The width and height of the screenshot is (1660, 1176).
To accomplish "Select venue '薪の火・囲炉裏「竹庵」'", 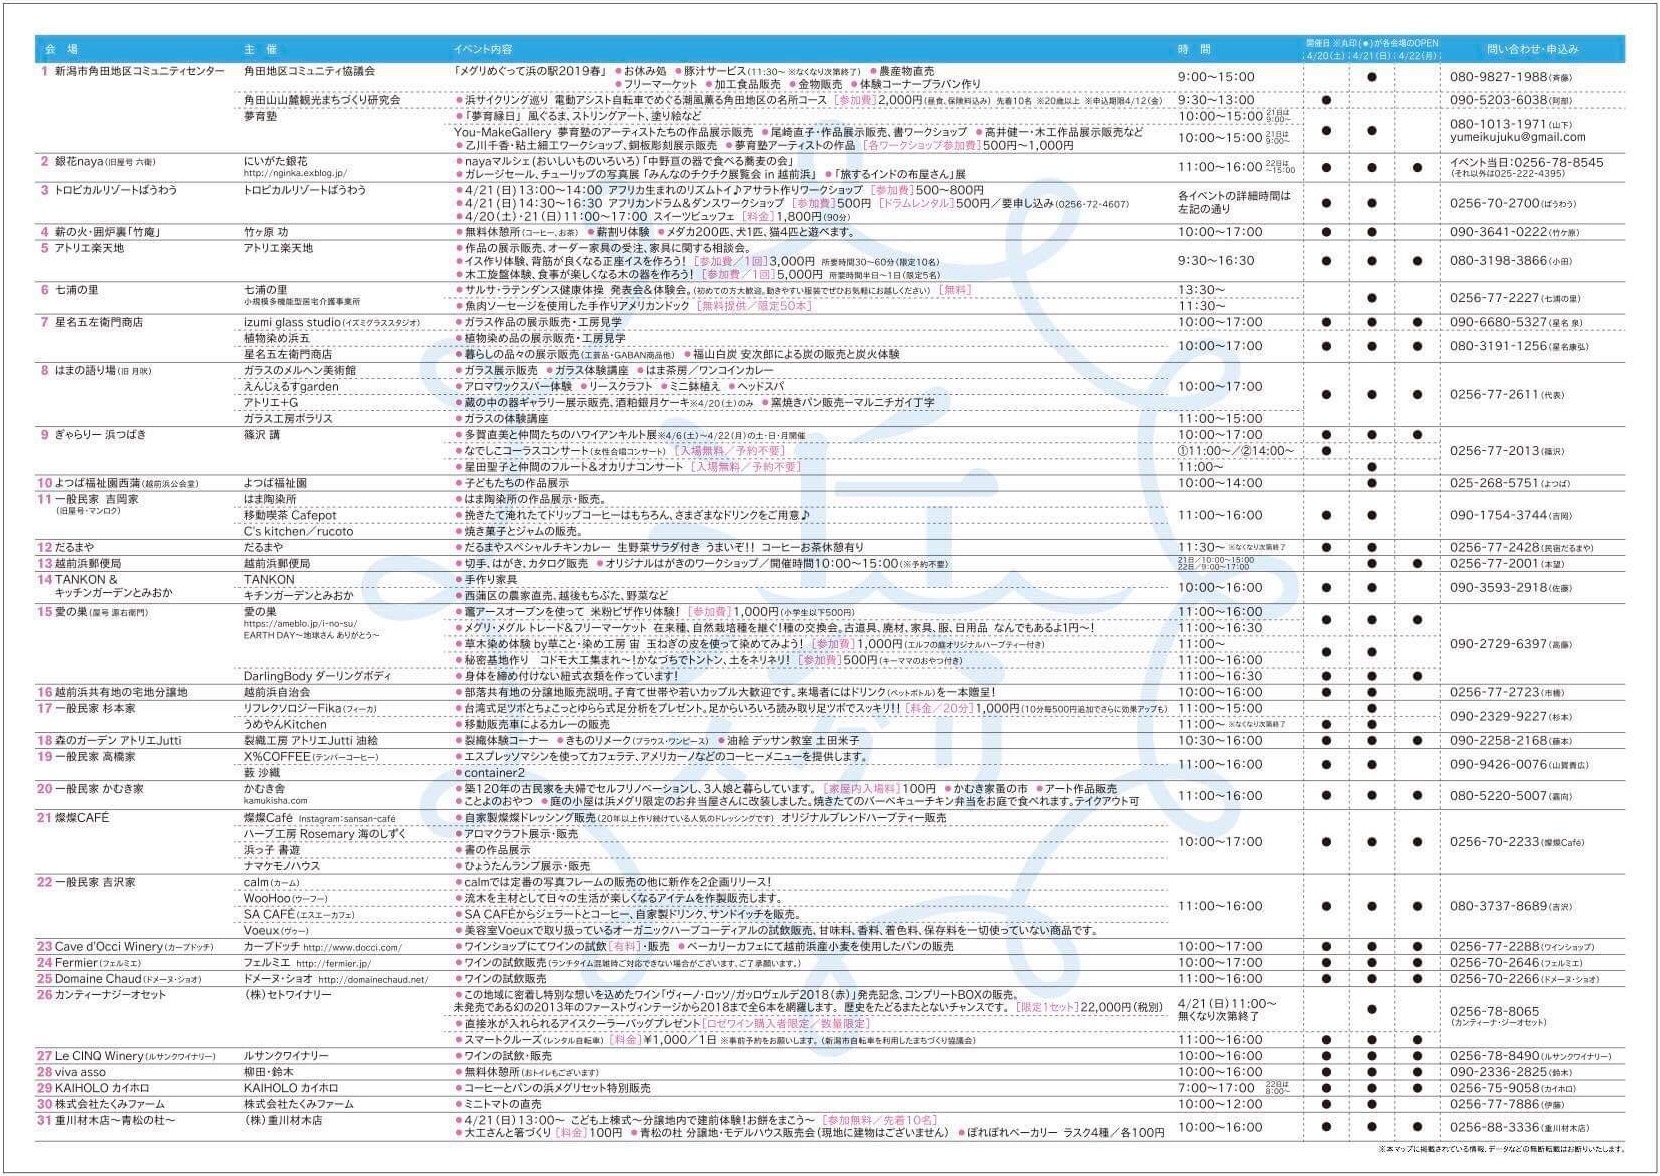I will tap(108, 232).
